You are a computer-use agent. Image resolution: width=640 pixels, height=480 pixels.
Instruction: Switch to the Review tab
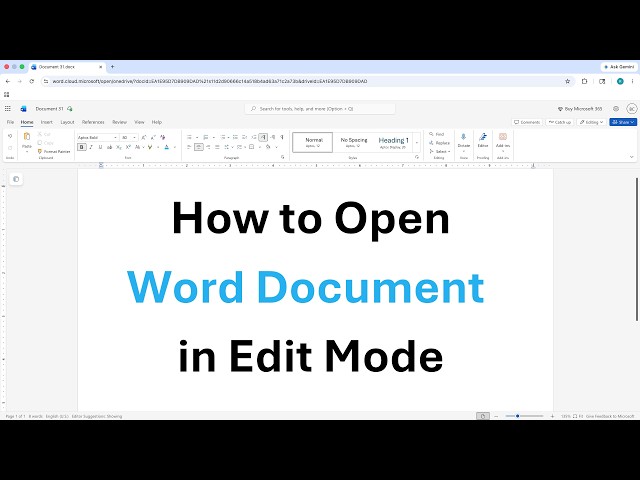[x=120, y=122]
